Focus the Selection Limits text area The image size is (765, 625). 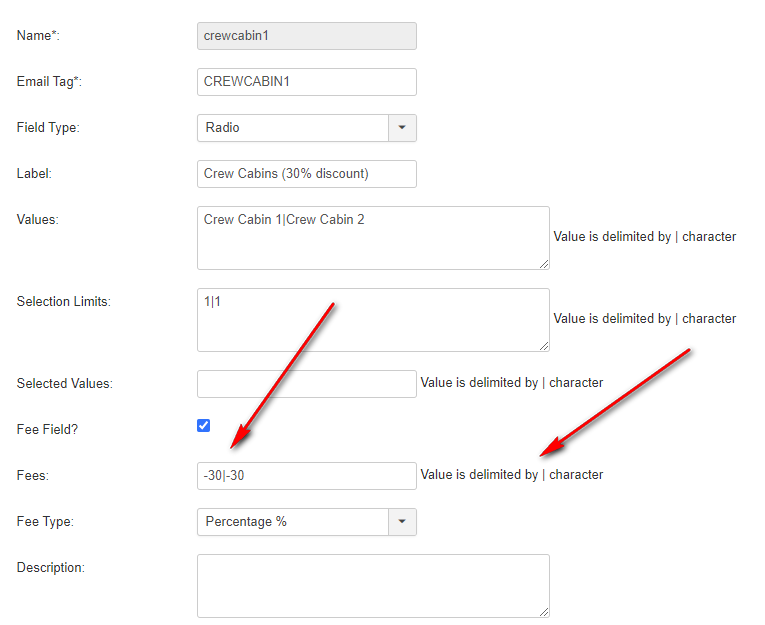pos(372,320)
